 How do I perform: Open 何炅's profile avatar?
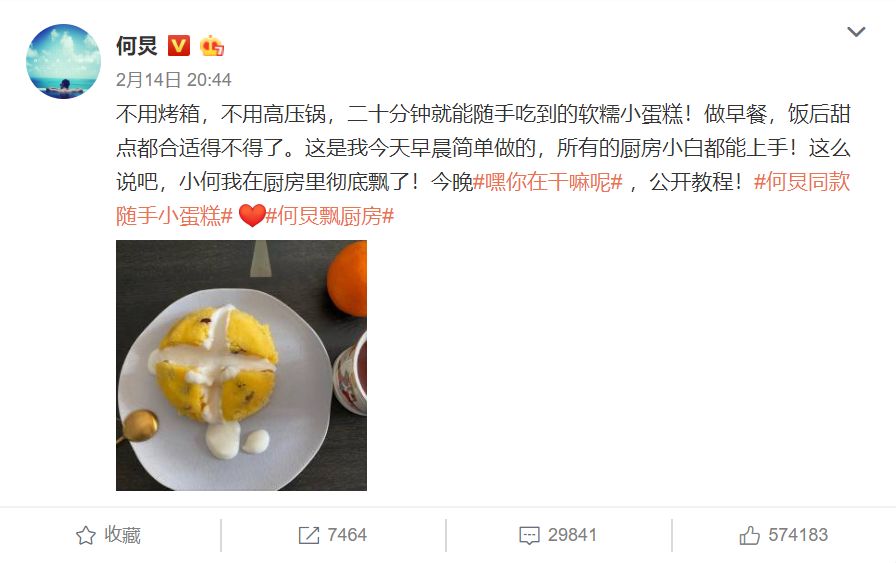click(x=63, y=61)
